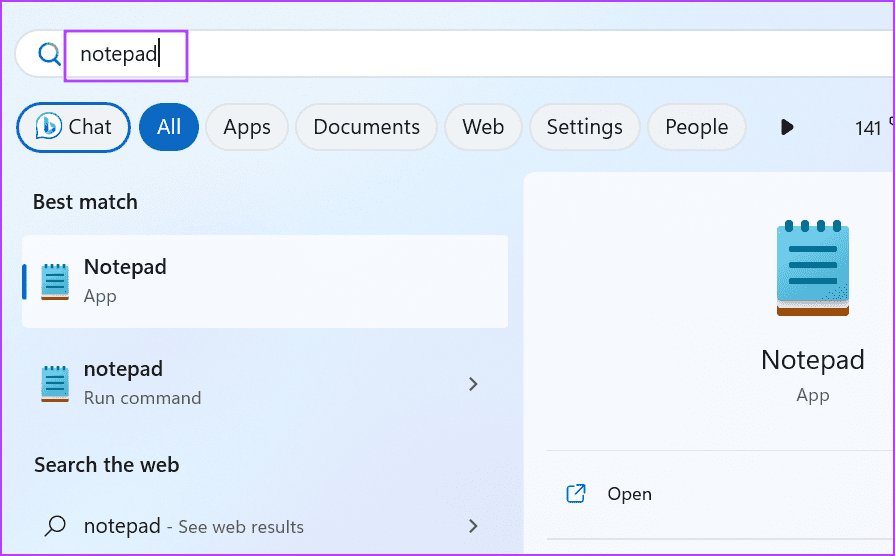Click the web search magnifier icon
895x556 pixels.
[x=55, y=526]
